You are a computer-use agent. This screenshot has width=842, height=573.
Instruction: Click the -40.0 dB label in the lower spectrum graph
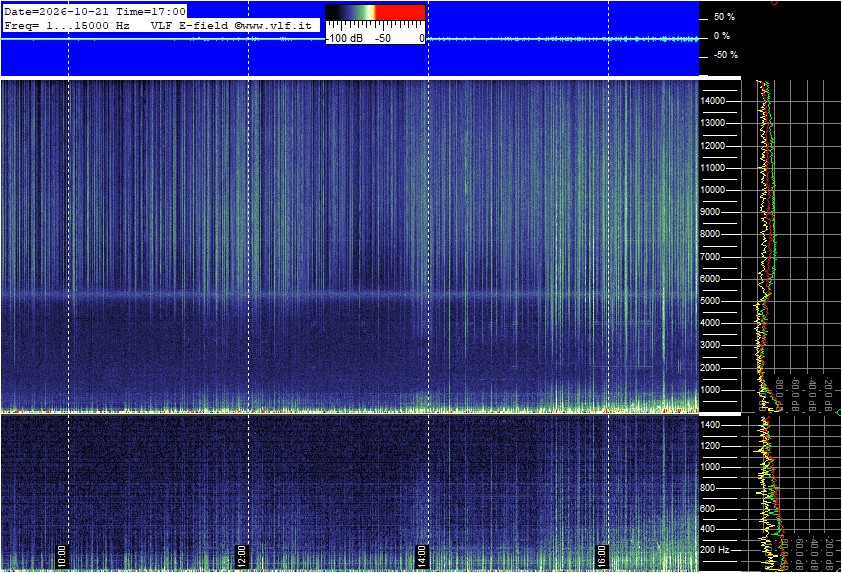click(x=814, y=553)
